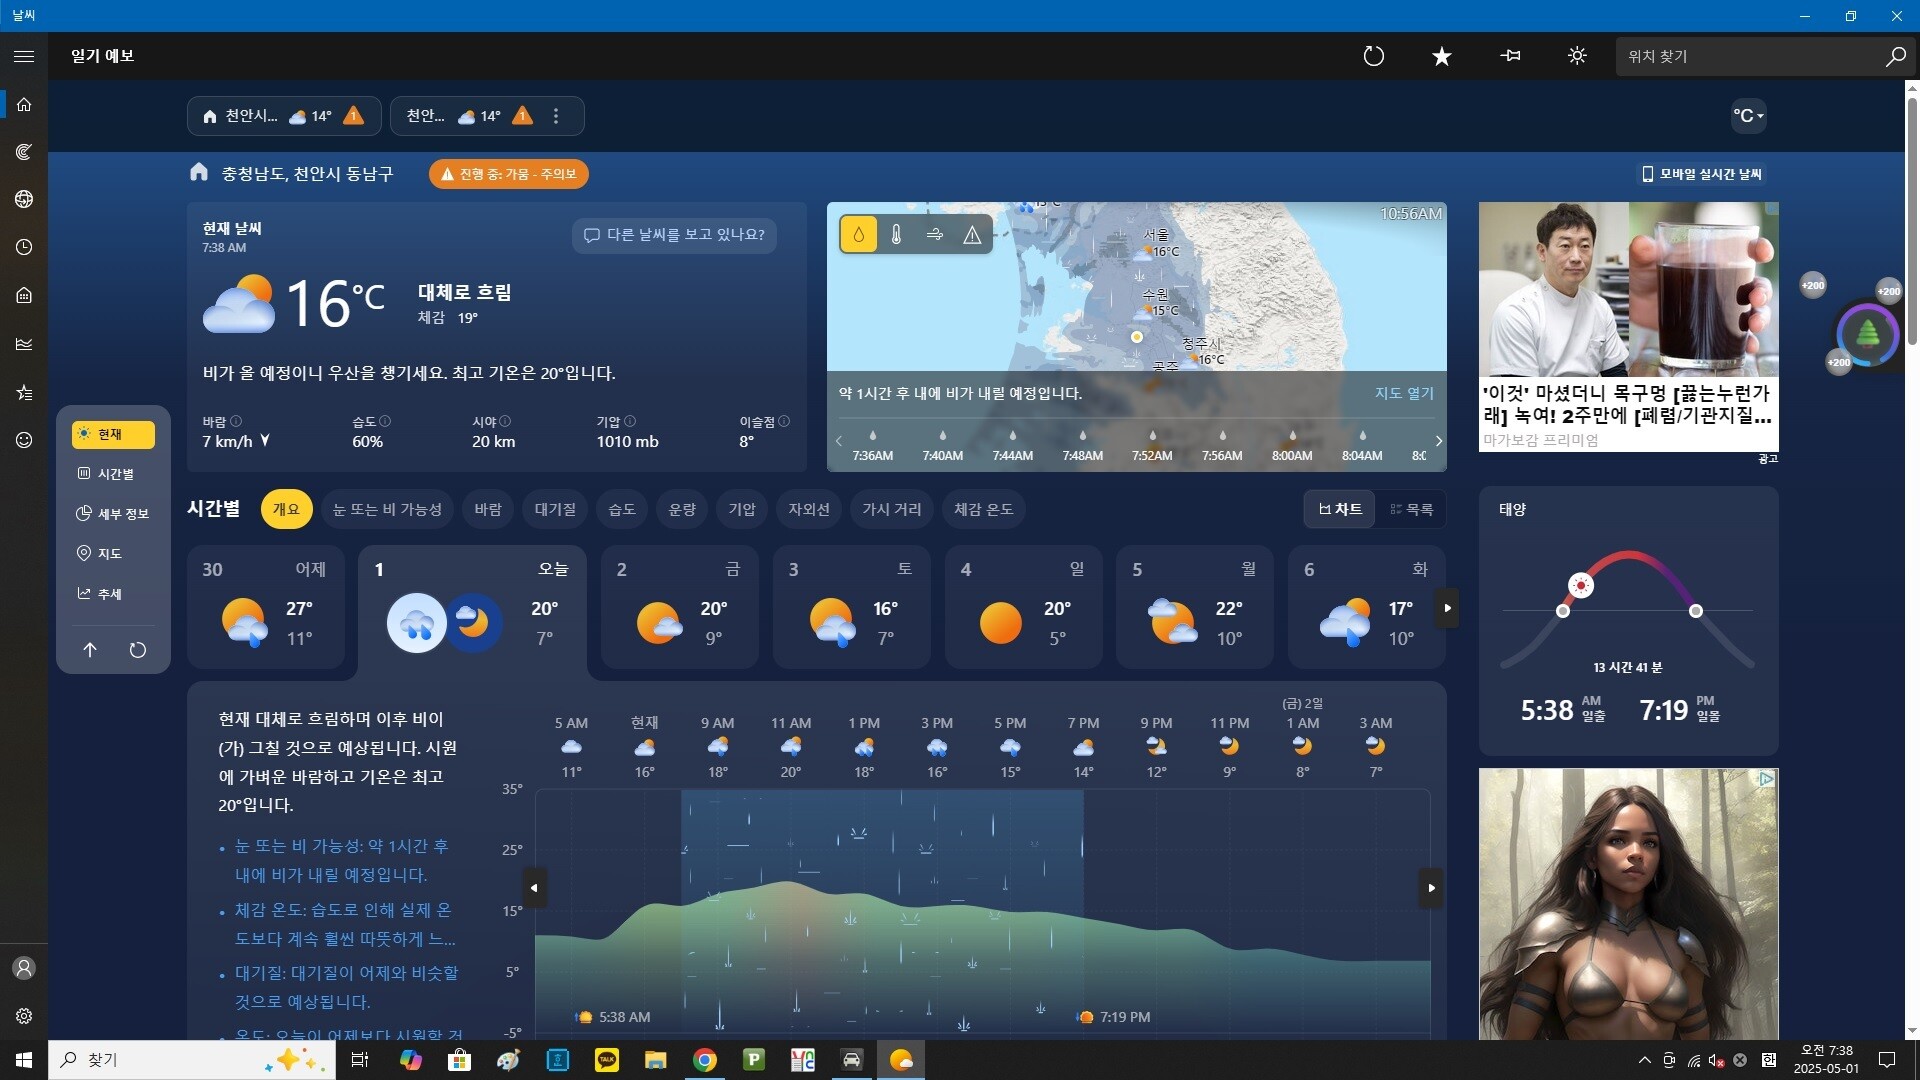
Task: Show next days in daily forecast
Action: point(1447,608)
